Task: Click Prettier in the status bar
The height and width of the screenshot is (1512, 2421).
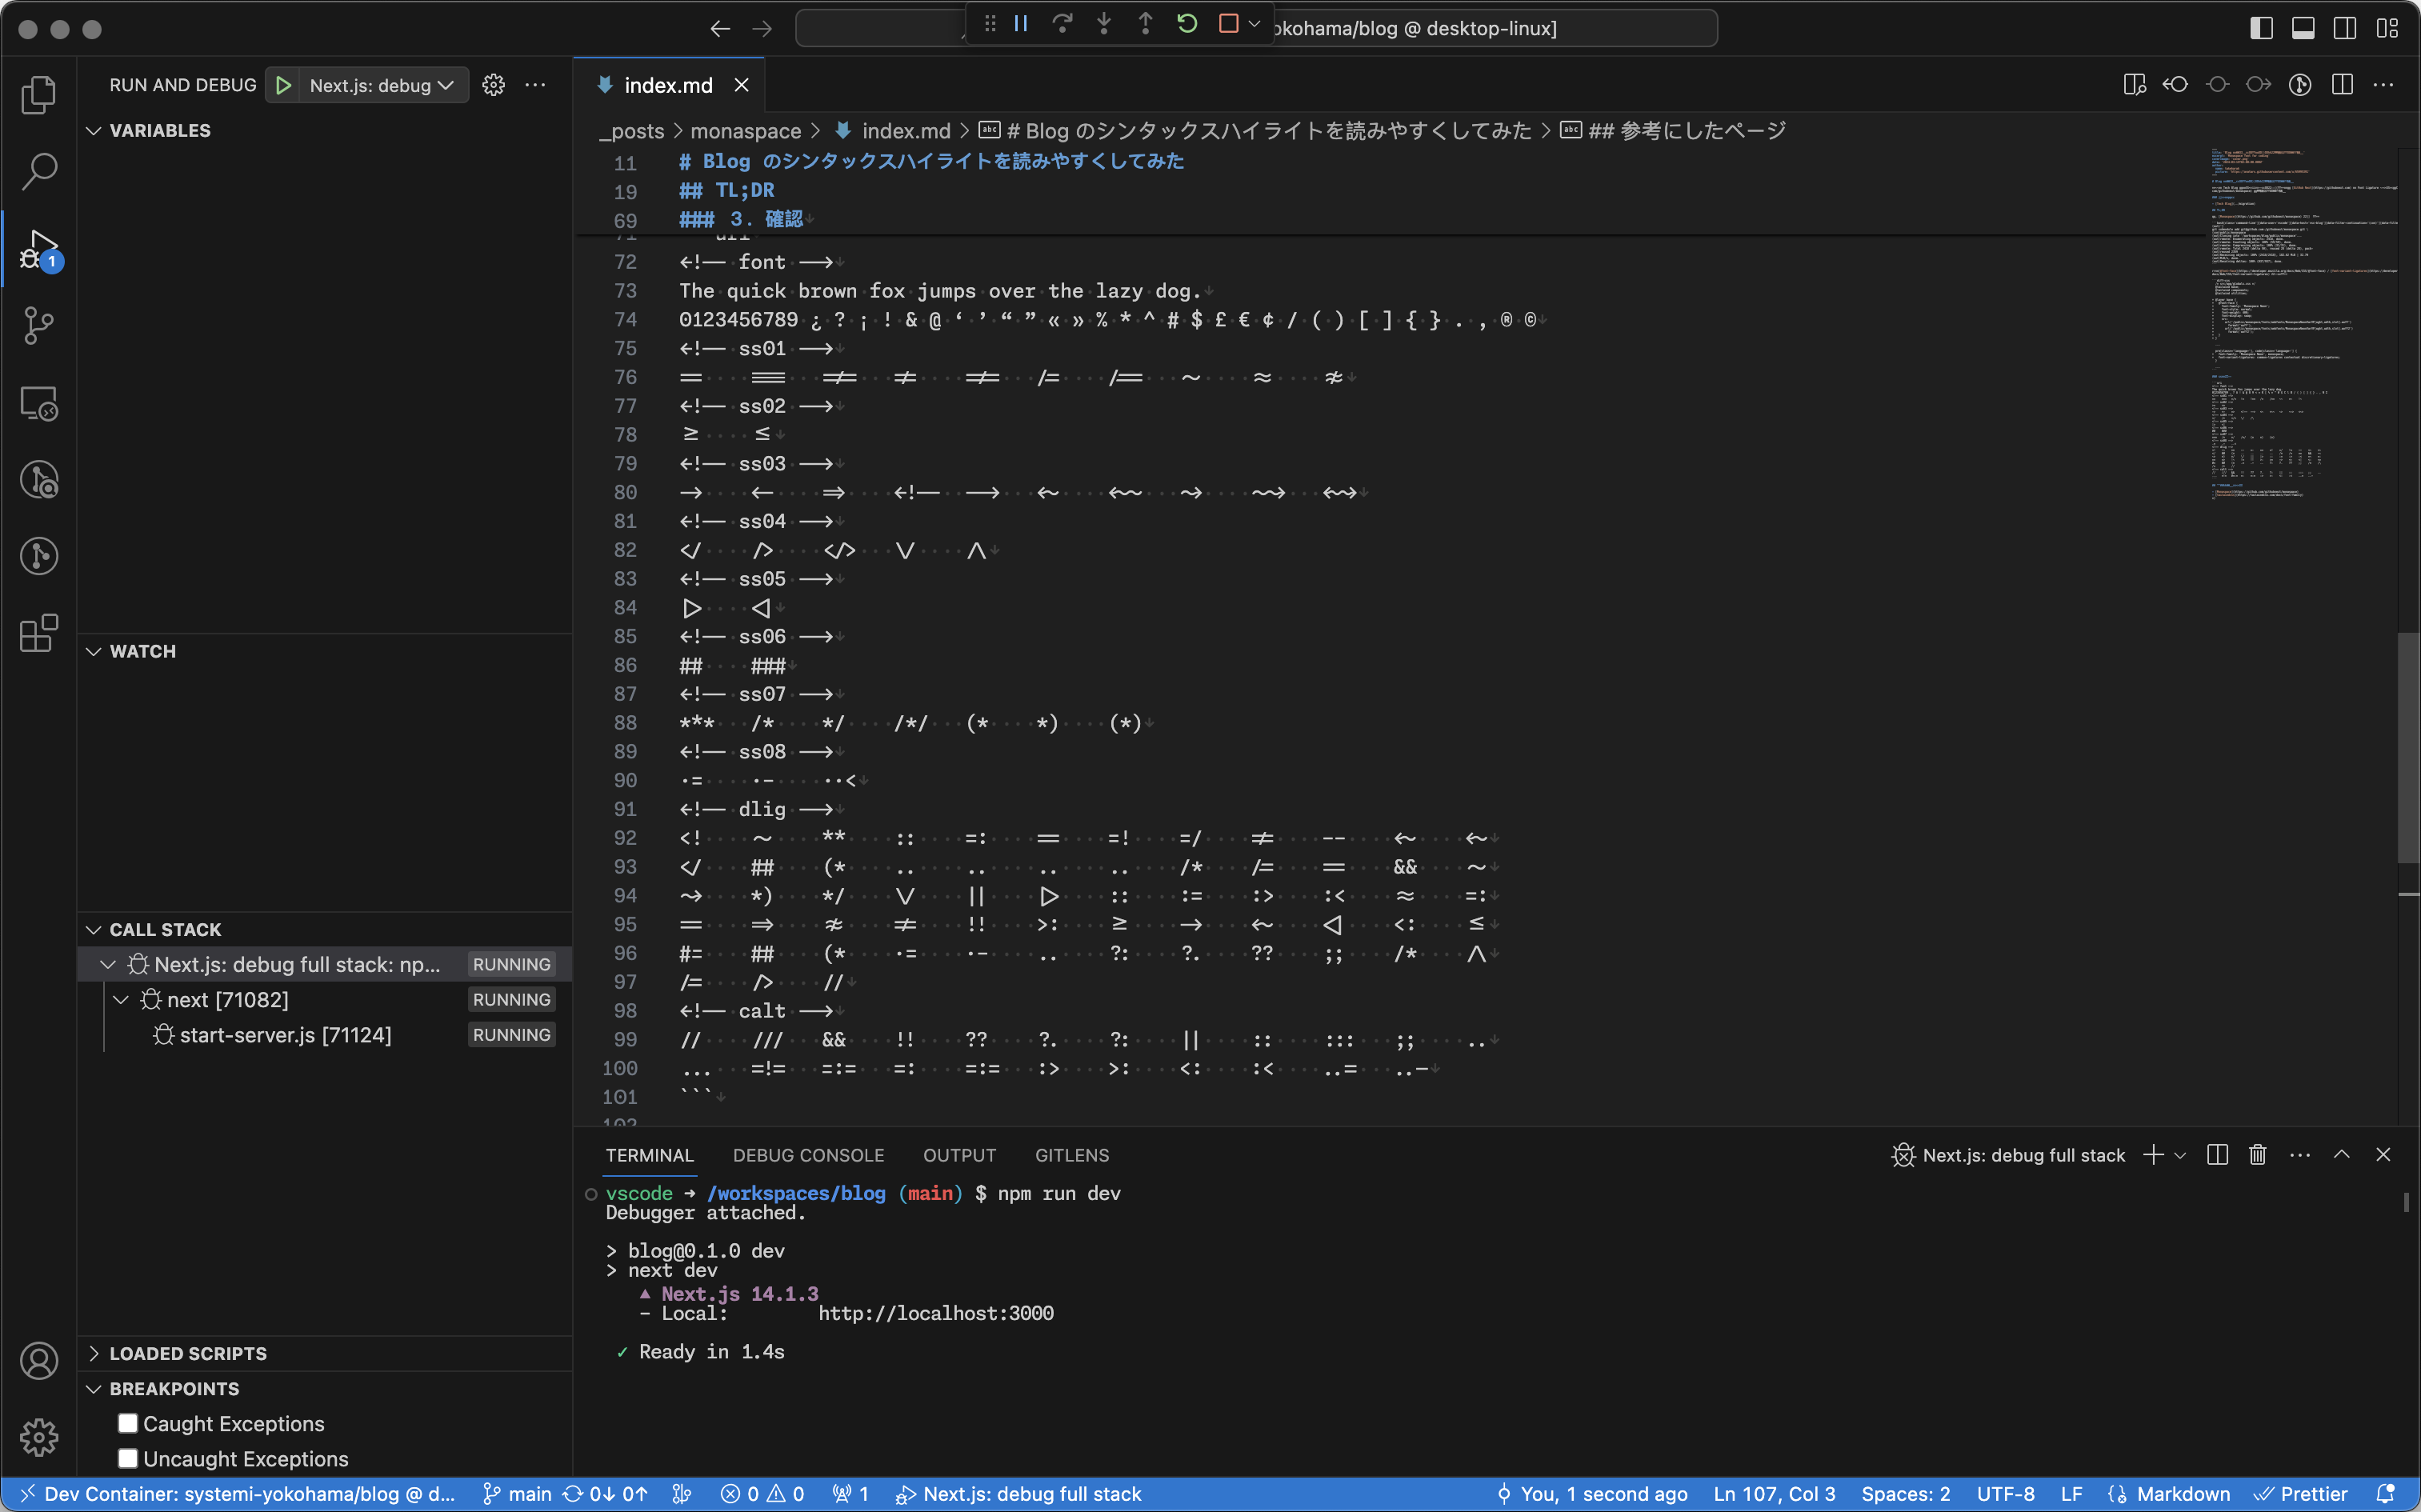Action: (x=2300, y=1494)
